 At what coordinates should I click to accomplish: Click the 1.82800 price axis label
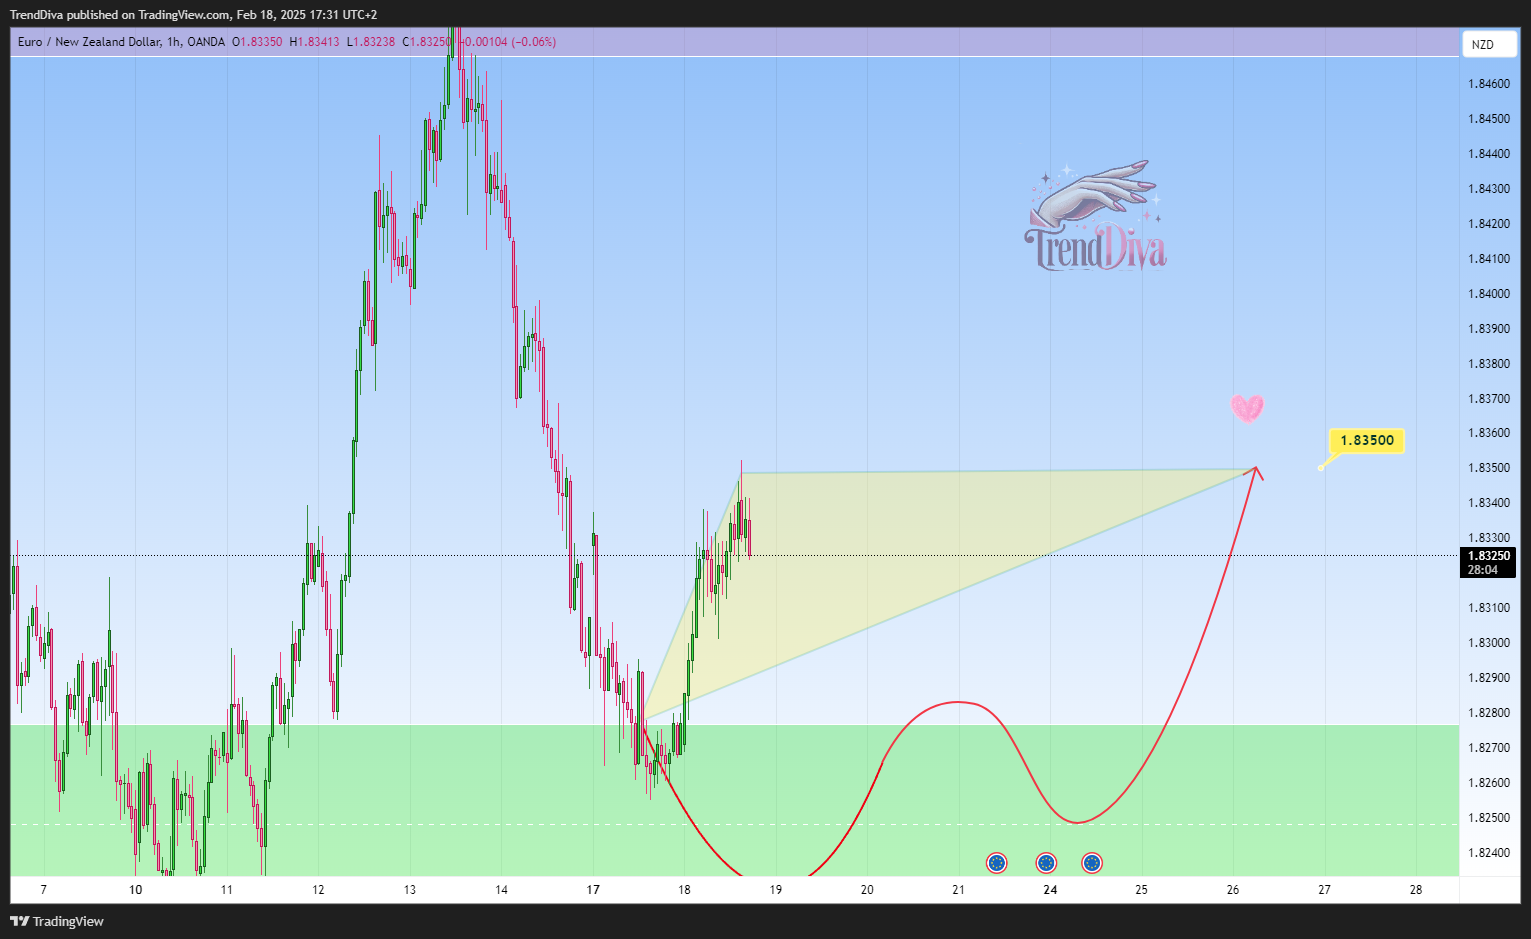pos(1489,713)
